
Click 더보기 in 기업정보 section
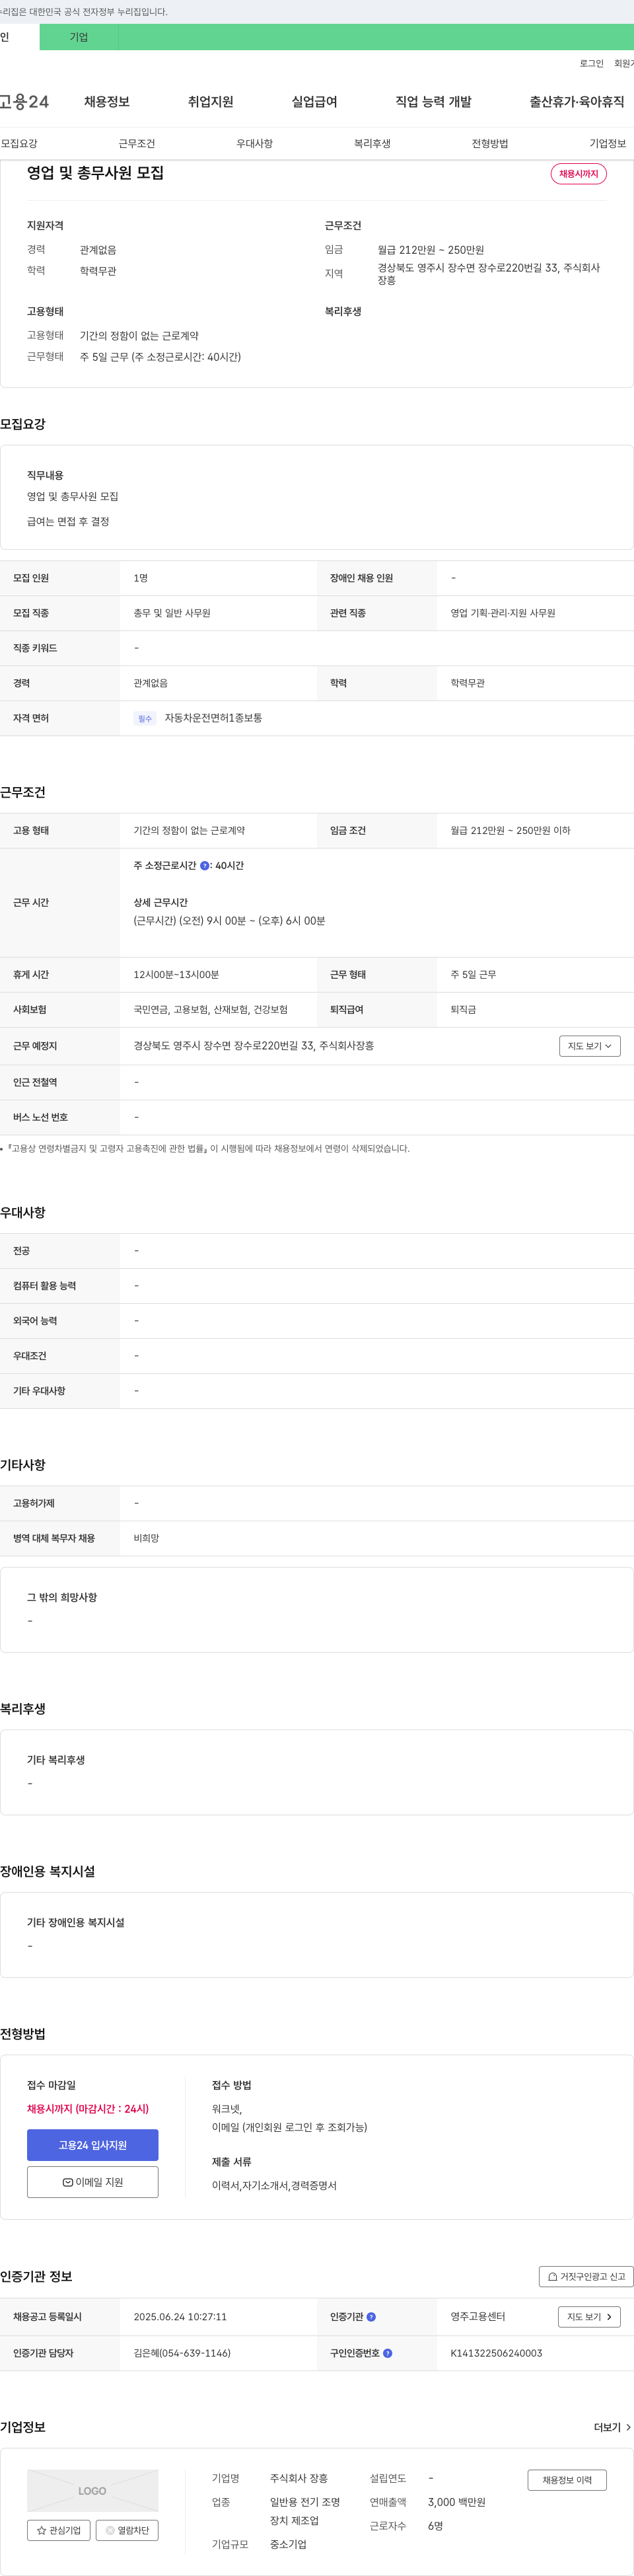pyautogui.click(x=611, y=2427)
